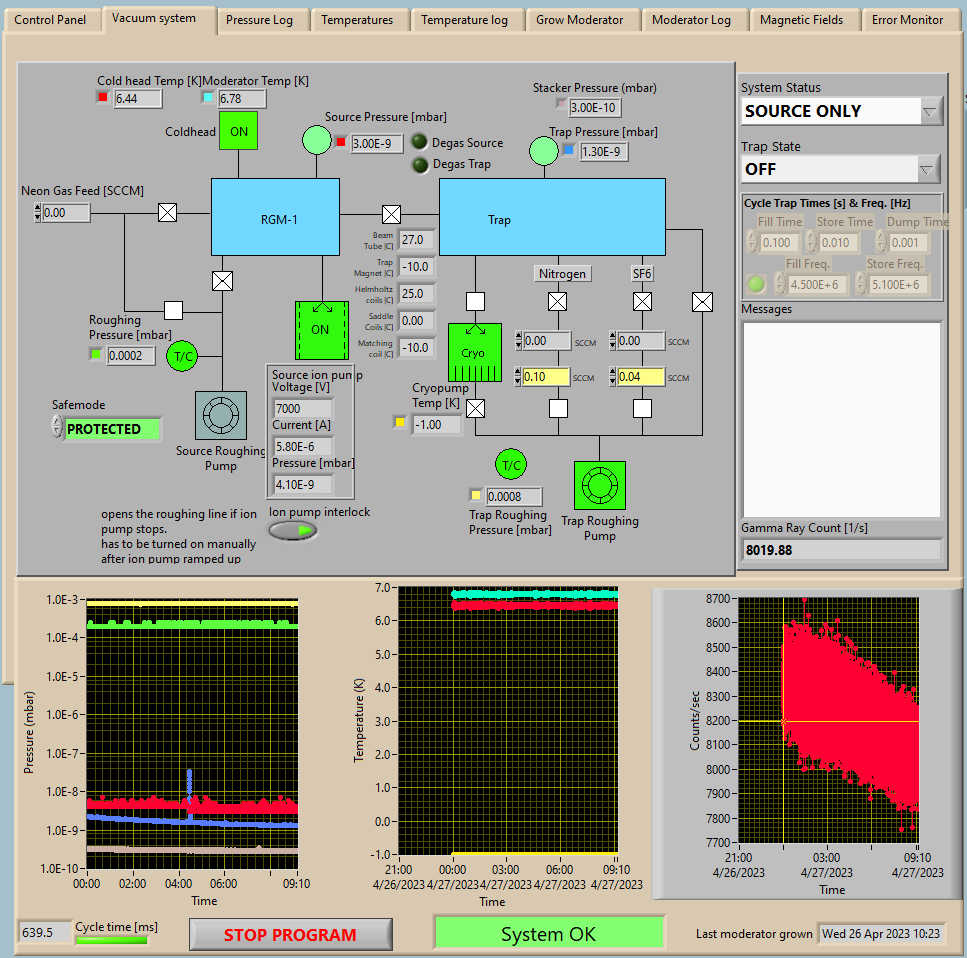This screenshot has height=958, width=967.
Task: Toggle the Degas Source indicator
Action: click(x=419, y=143)
